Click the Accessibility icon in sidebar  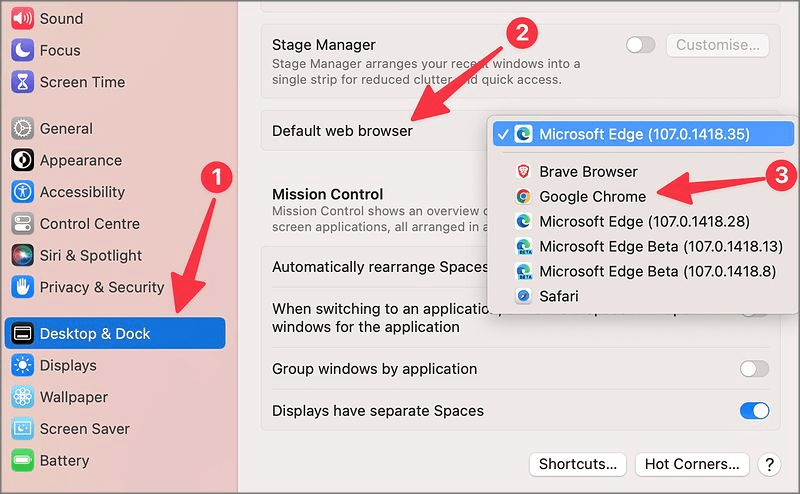pyautogui.click(x=23, y=192)
